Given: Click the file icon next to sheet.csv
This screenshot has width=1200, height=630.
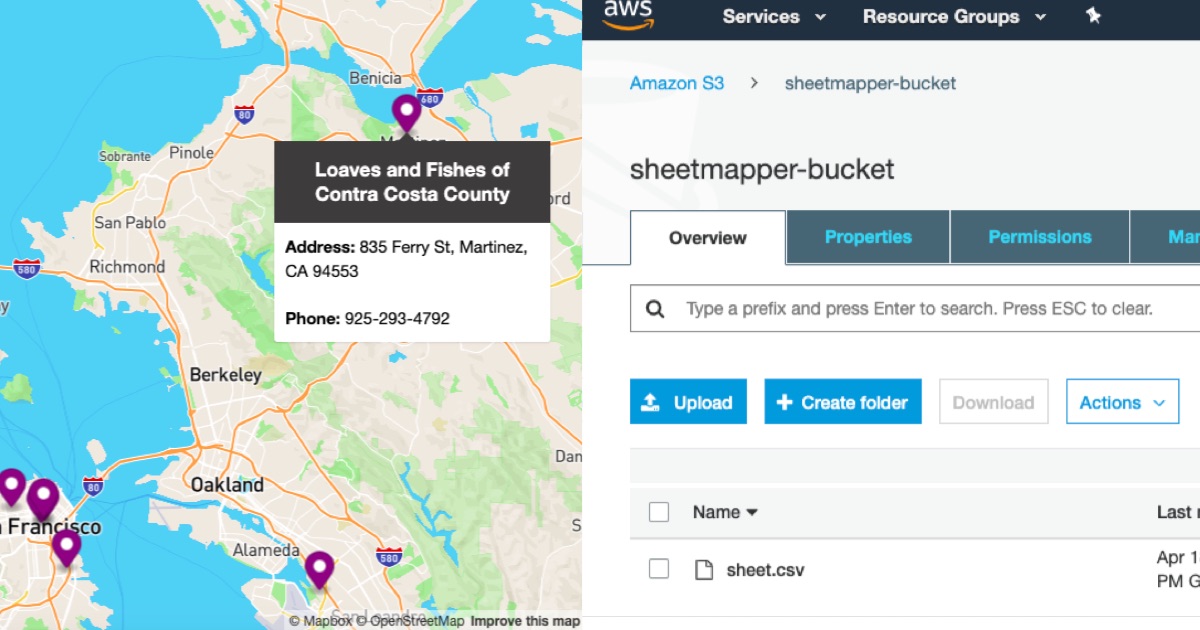Looking at the screenshot, I should 703,568.
